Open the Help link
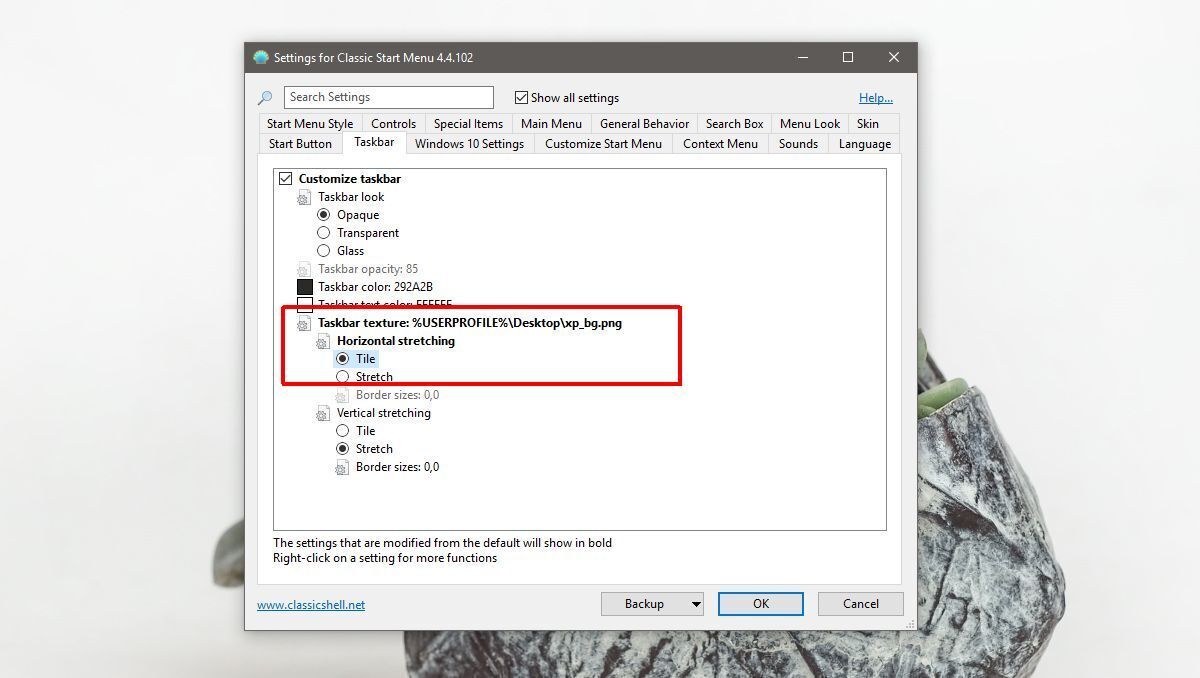 [875, 97]
